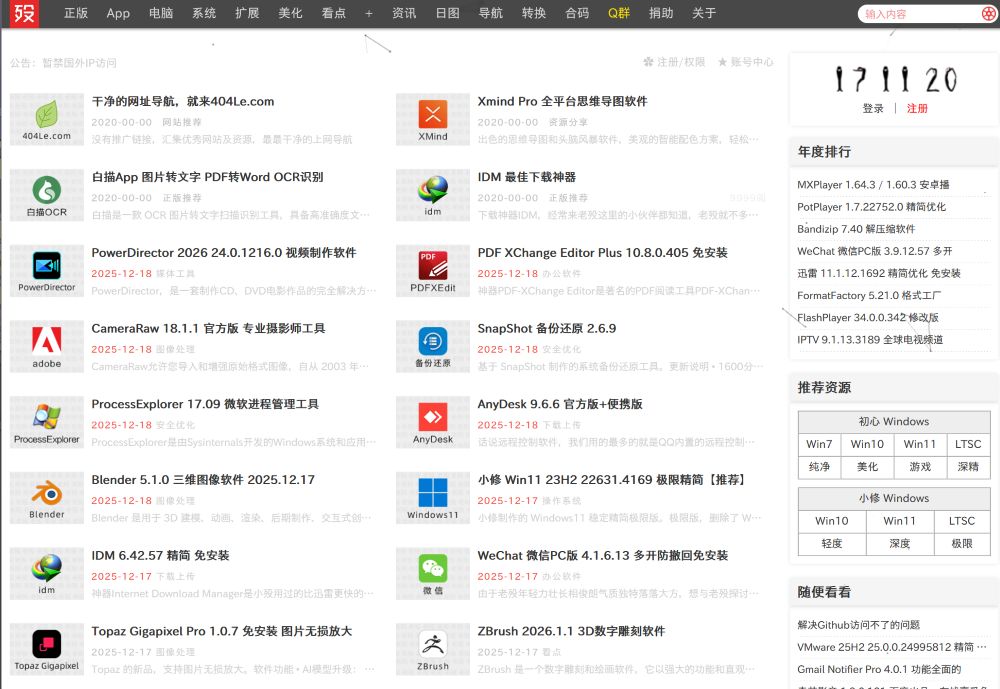This screenshot has width=1000, height=689.
Task: Click the 登录 login link
Action: click(873, 109)
